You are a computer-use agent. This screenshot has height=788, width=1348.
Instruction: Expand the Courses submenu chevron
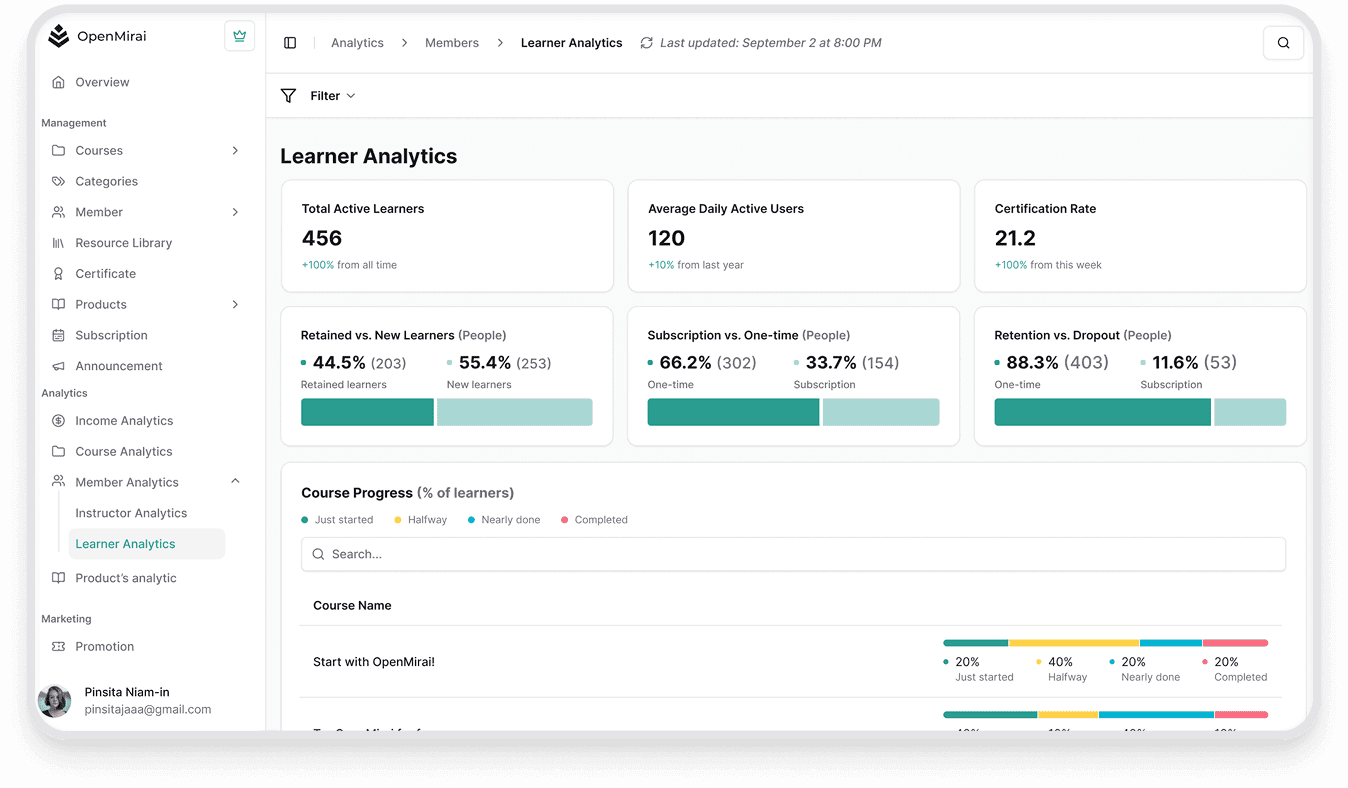[x=235, y=151]
